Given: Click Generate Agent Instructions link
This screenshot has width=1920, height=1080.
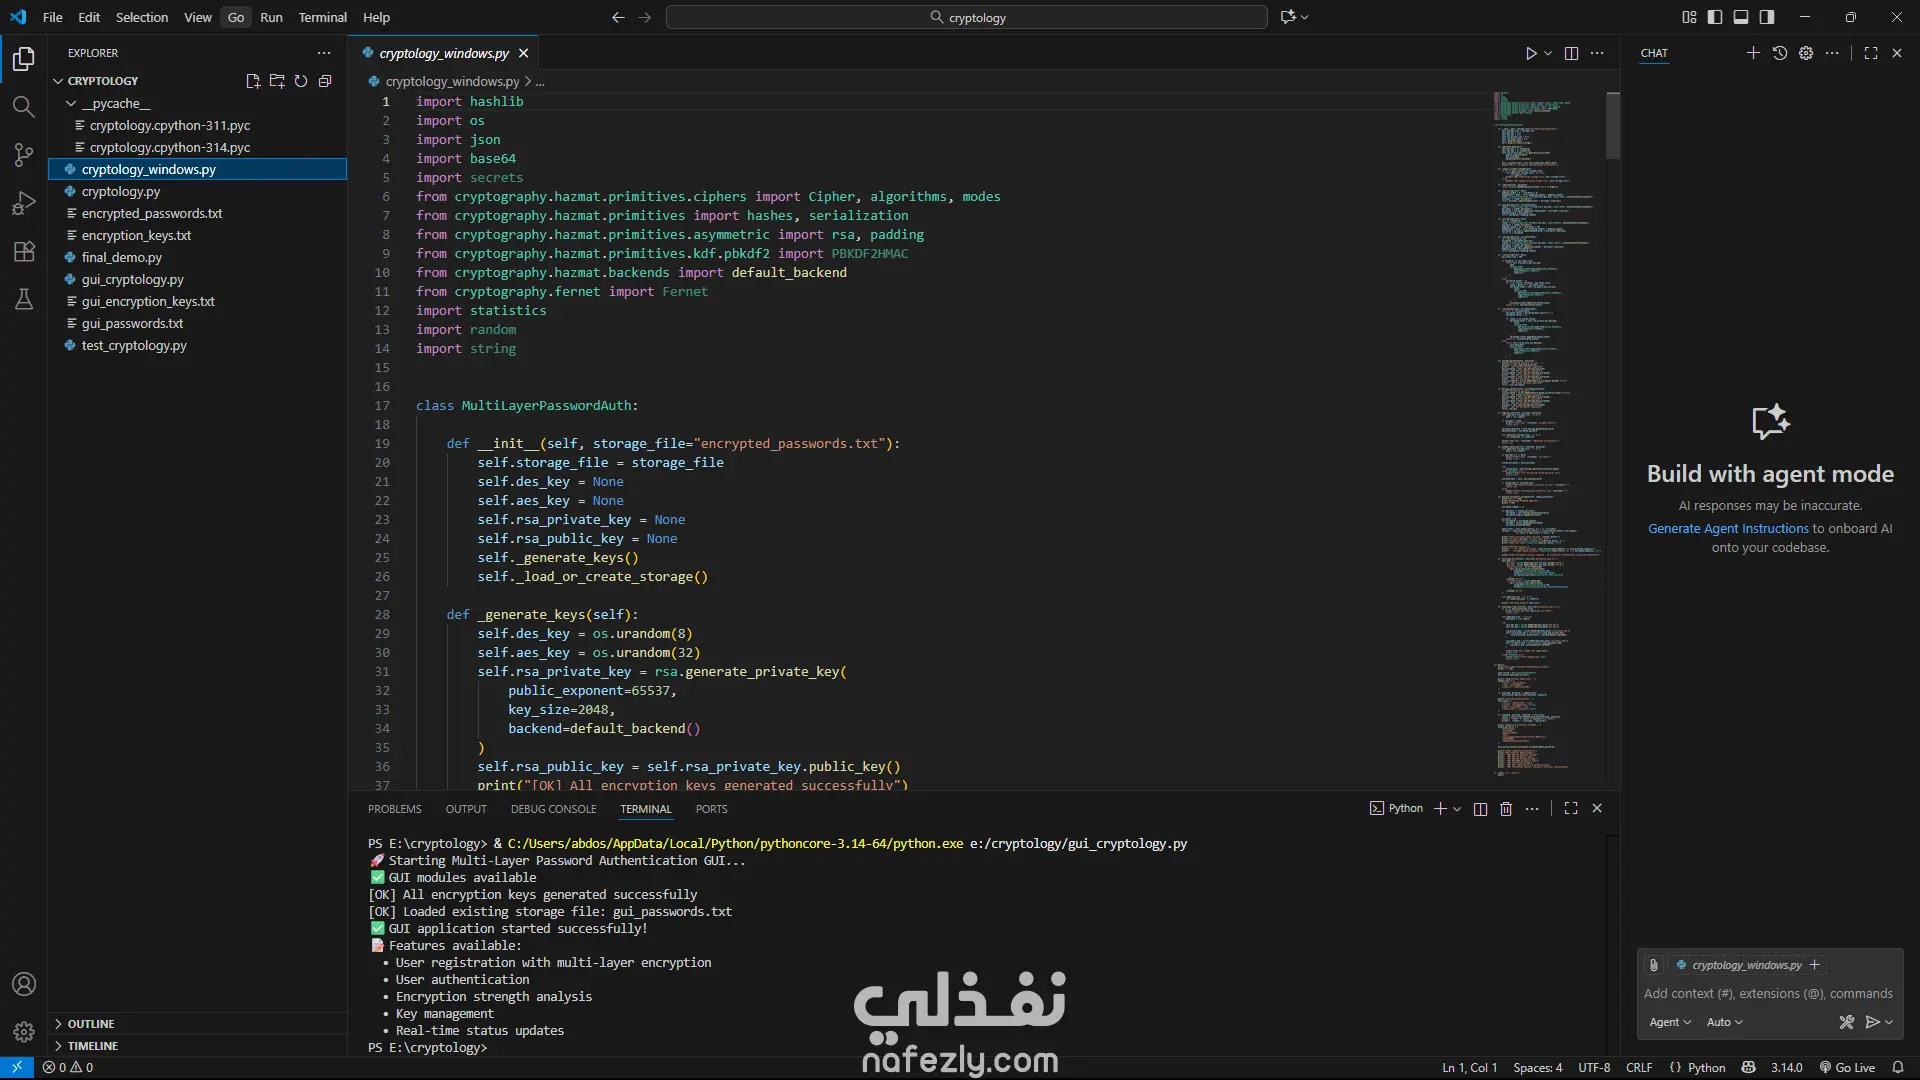Looking at the screenshot, I should (x=1728, y=528).
